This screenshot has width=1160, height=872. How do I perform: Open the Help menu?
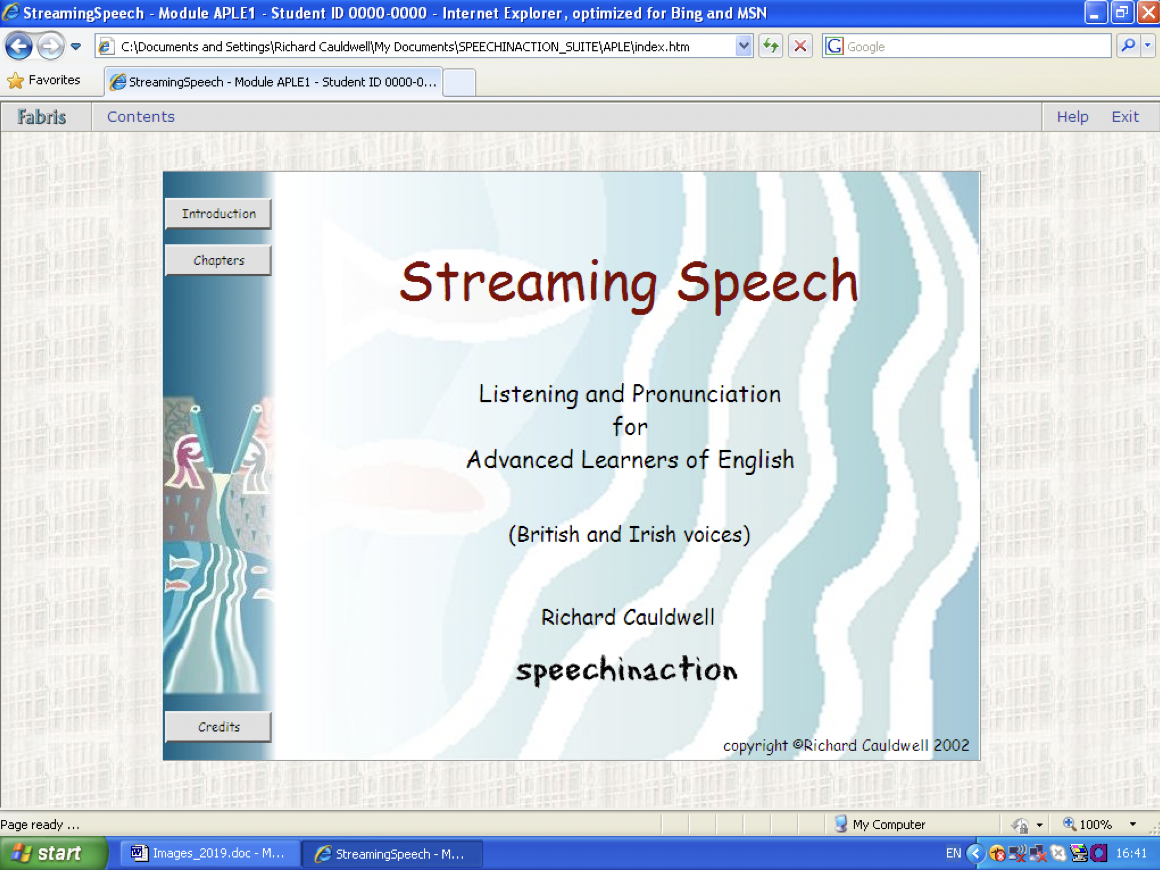(x=1072, y=117)
